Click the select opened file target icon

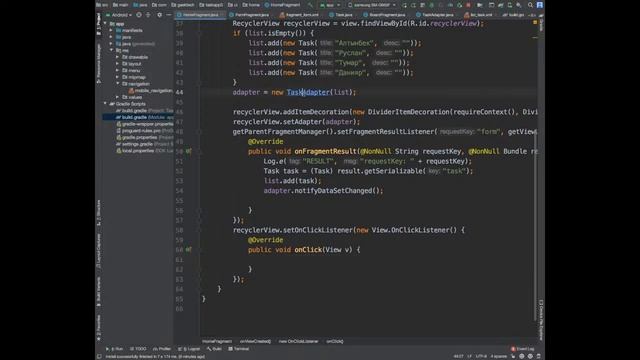(139, 15)
